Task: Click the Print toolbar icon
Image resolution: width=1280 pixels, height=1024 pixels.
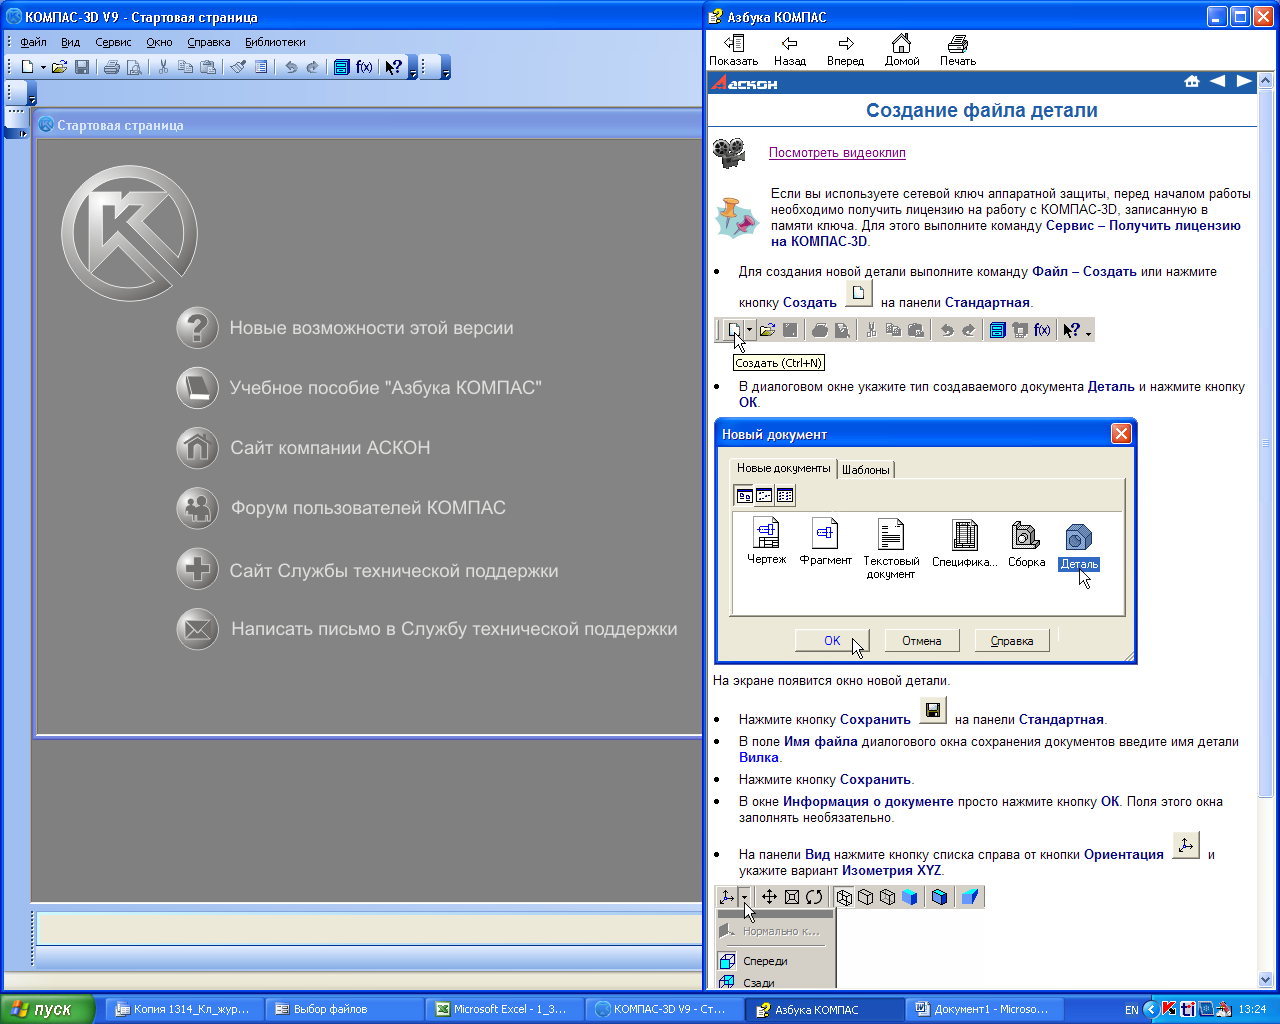Action: point(112,67)
